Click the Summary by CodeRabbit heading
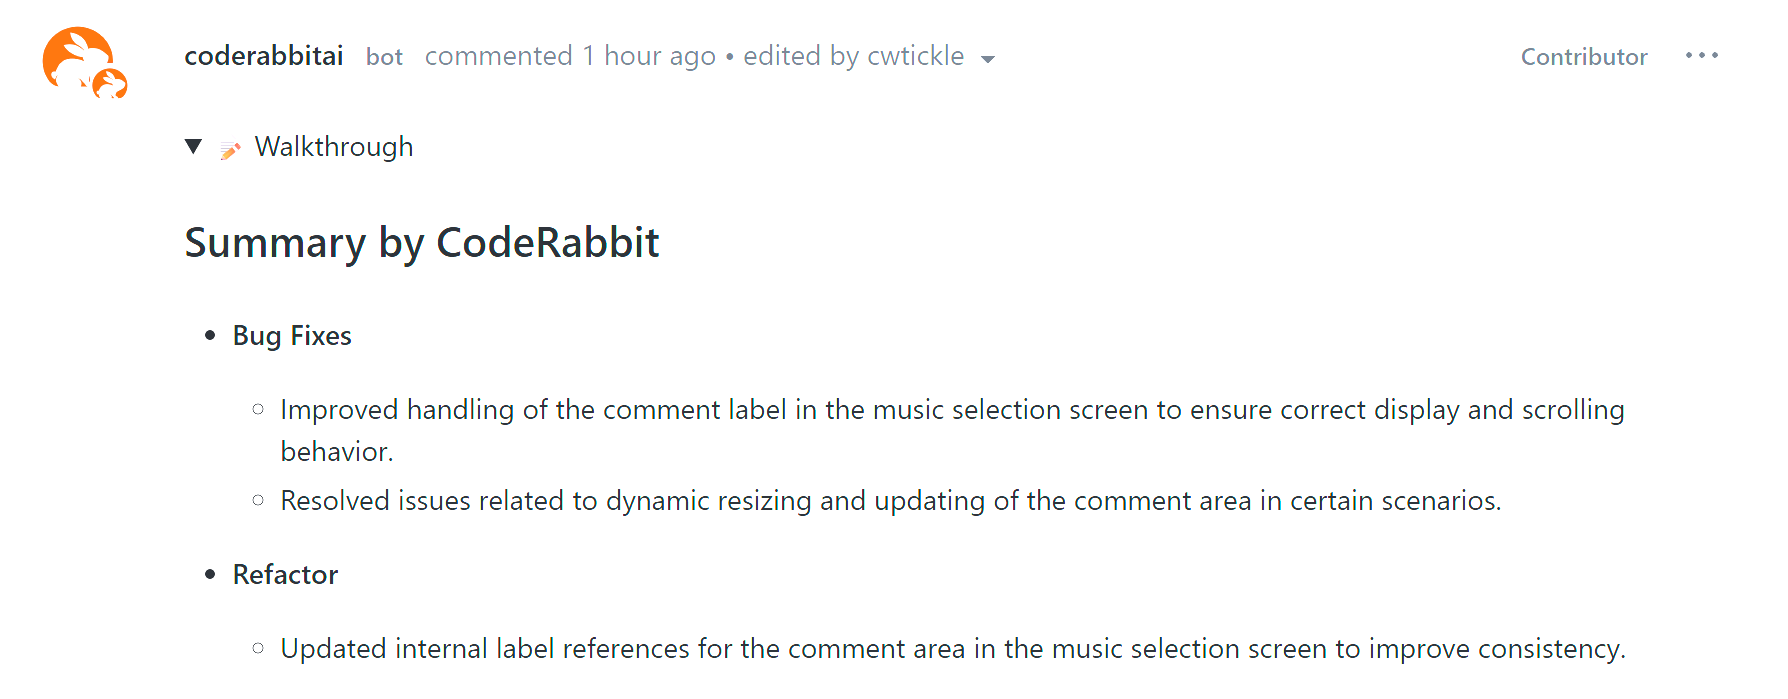The image size is (1788, 699). 422,243
